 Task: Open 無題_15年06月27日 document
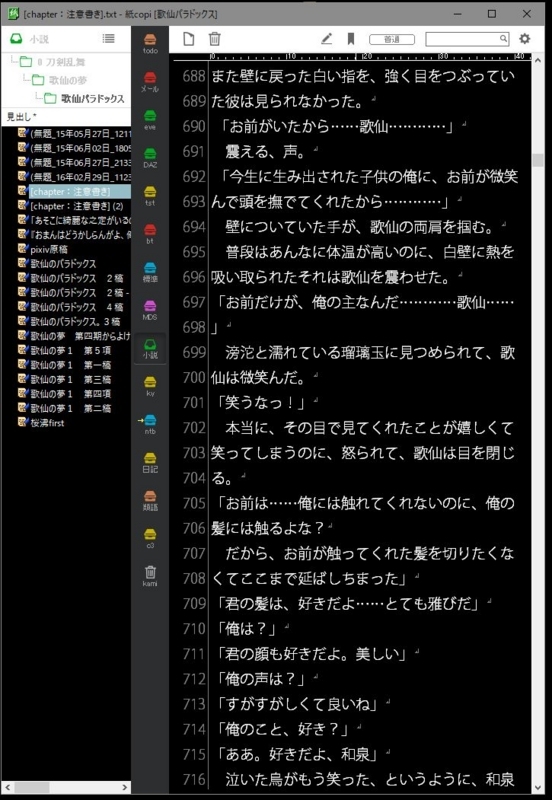(74, 162)
